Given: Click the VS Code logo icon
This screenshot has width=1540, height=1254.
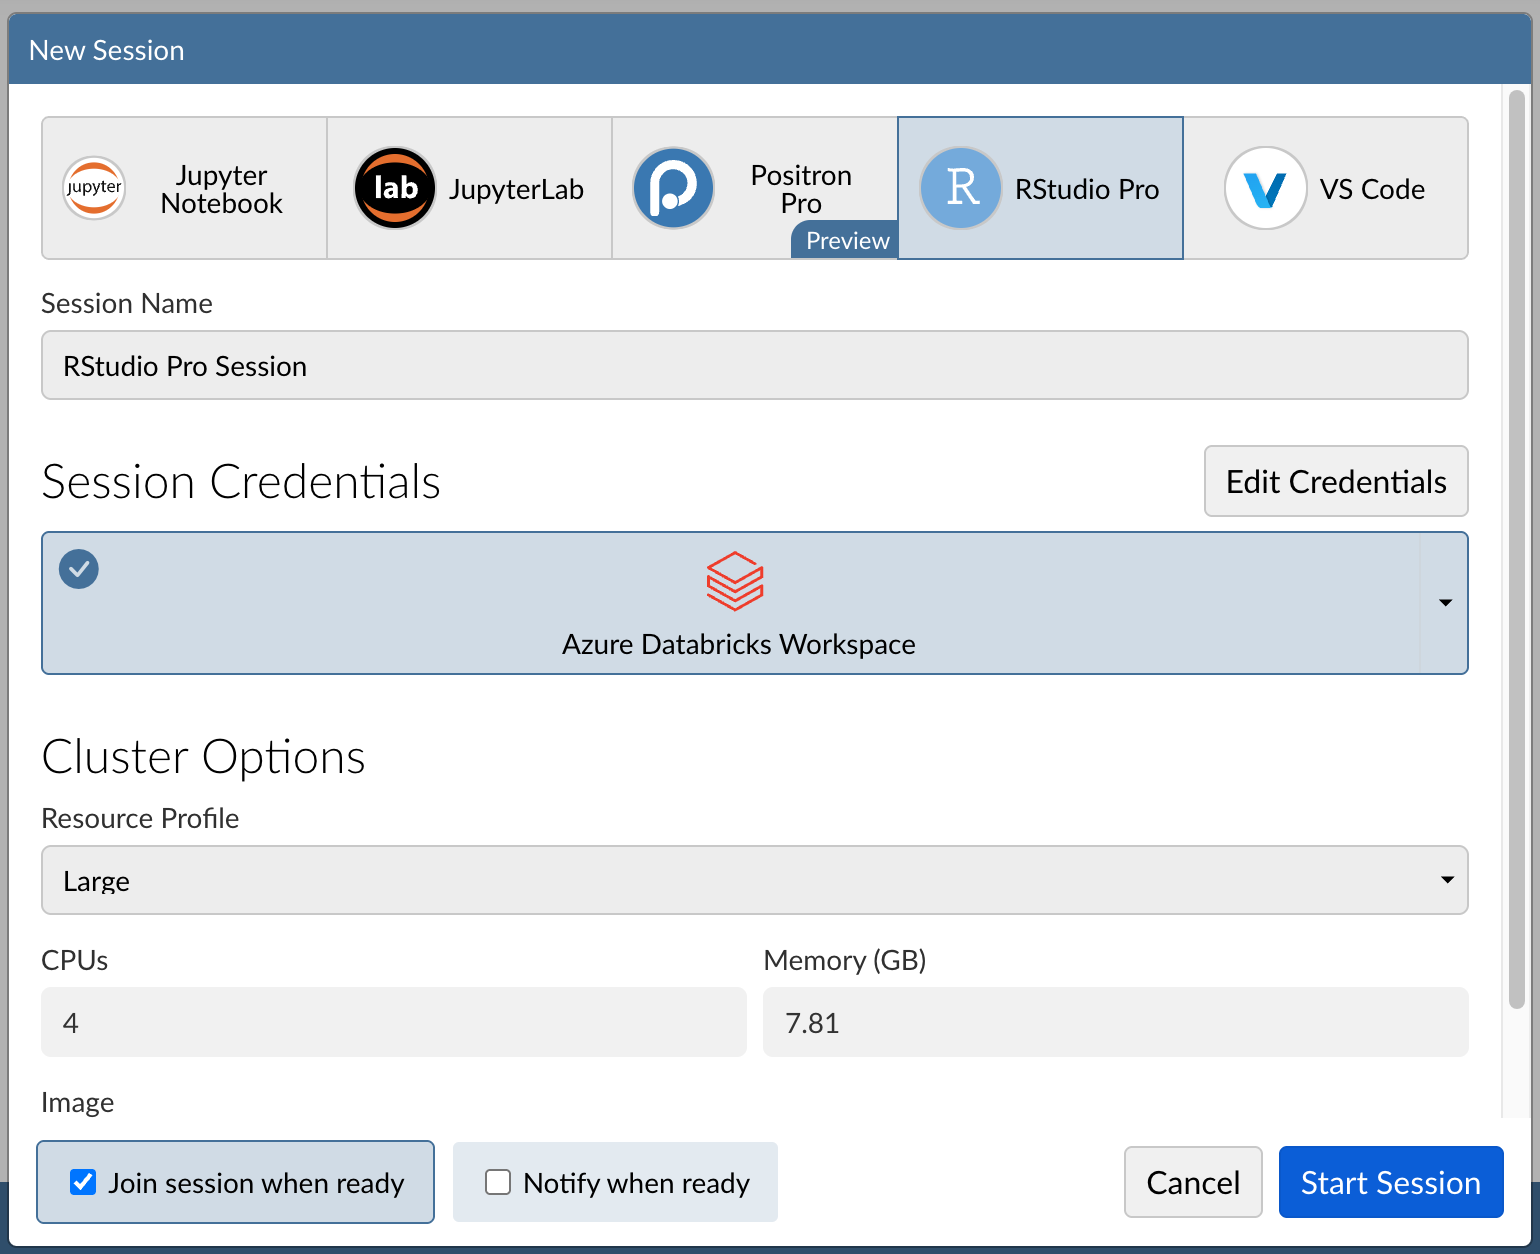Looking at the screenshot, I should click(1265, 188).
